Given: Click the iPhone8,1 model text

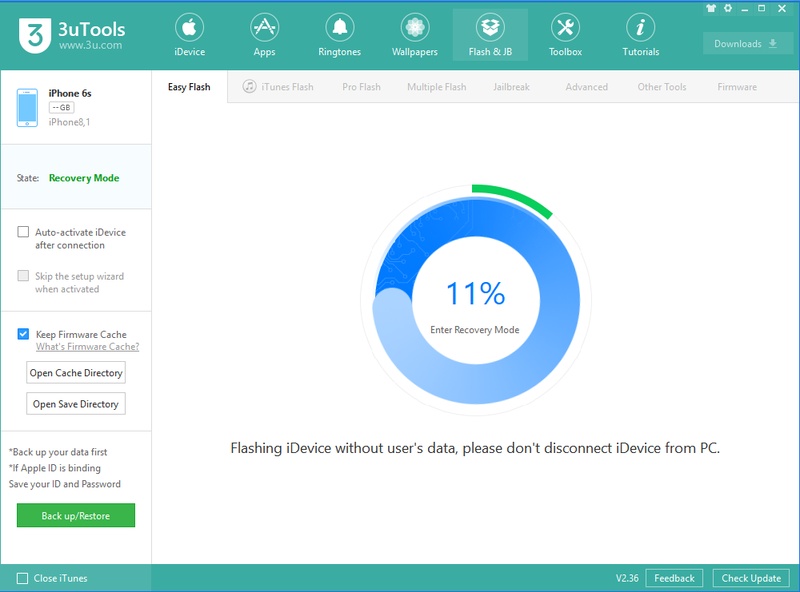Looking at the screenshot, I should click(69, 122).
